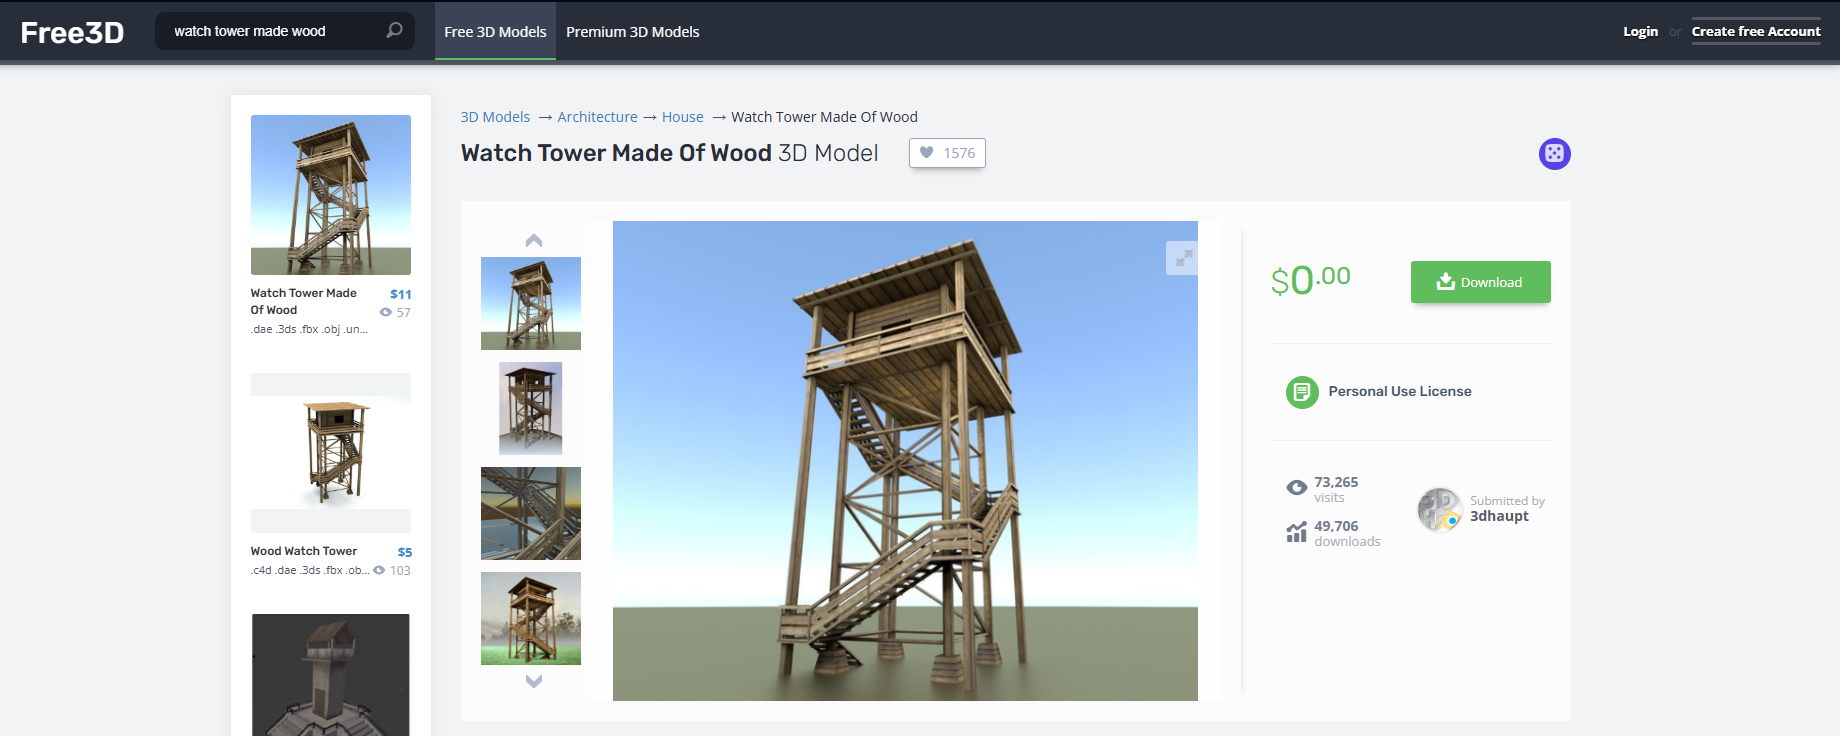Click the $0.00 price text
The image size is (1840, 736).
click(1311, 280)
